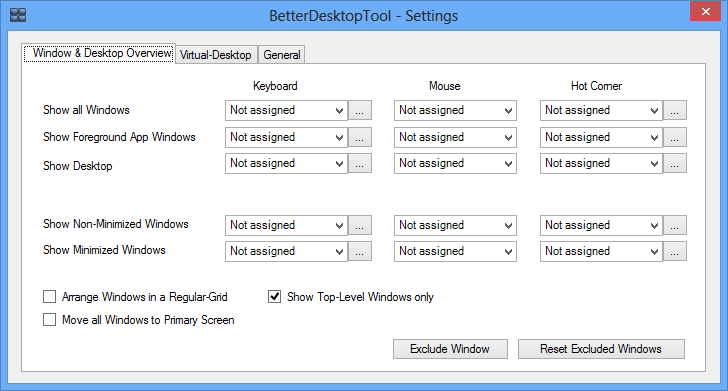Open Keyboard dropdown for Show Desktop
728x391 pixels.
click(x=286, y=163)
